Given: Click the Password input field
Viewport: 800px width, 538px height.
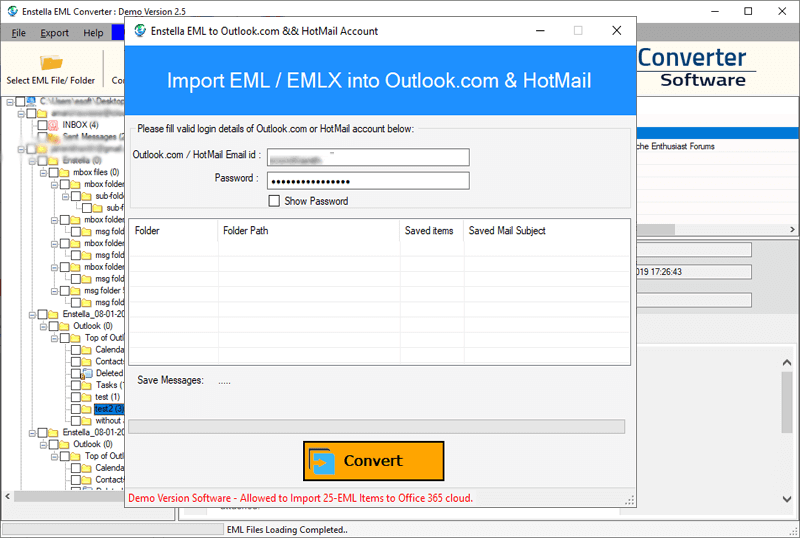Looking at the screenshot, I should [368, 181].
